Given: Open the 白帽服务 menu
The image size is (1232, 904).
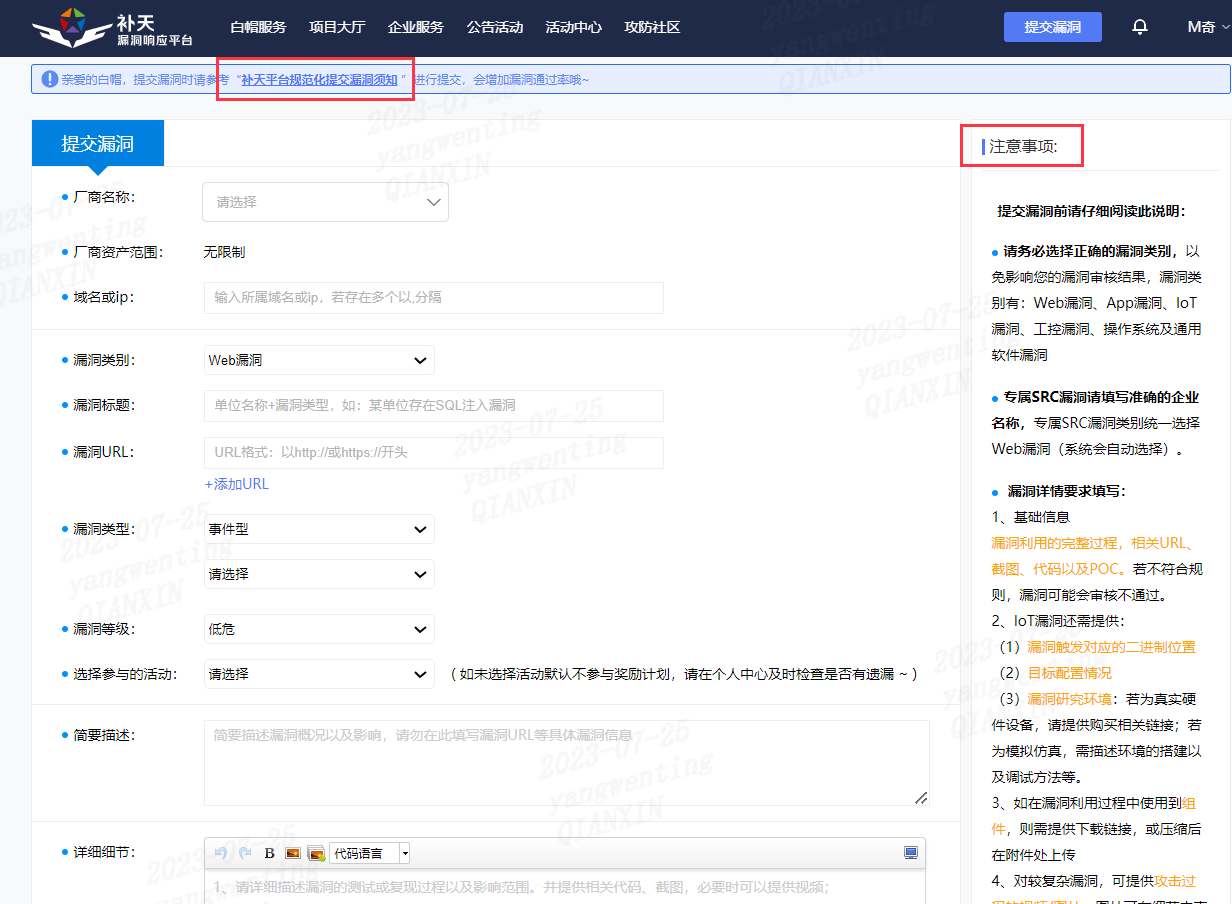Looking at the screenshot, I should 258,27.
